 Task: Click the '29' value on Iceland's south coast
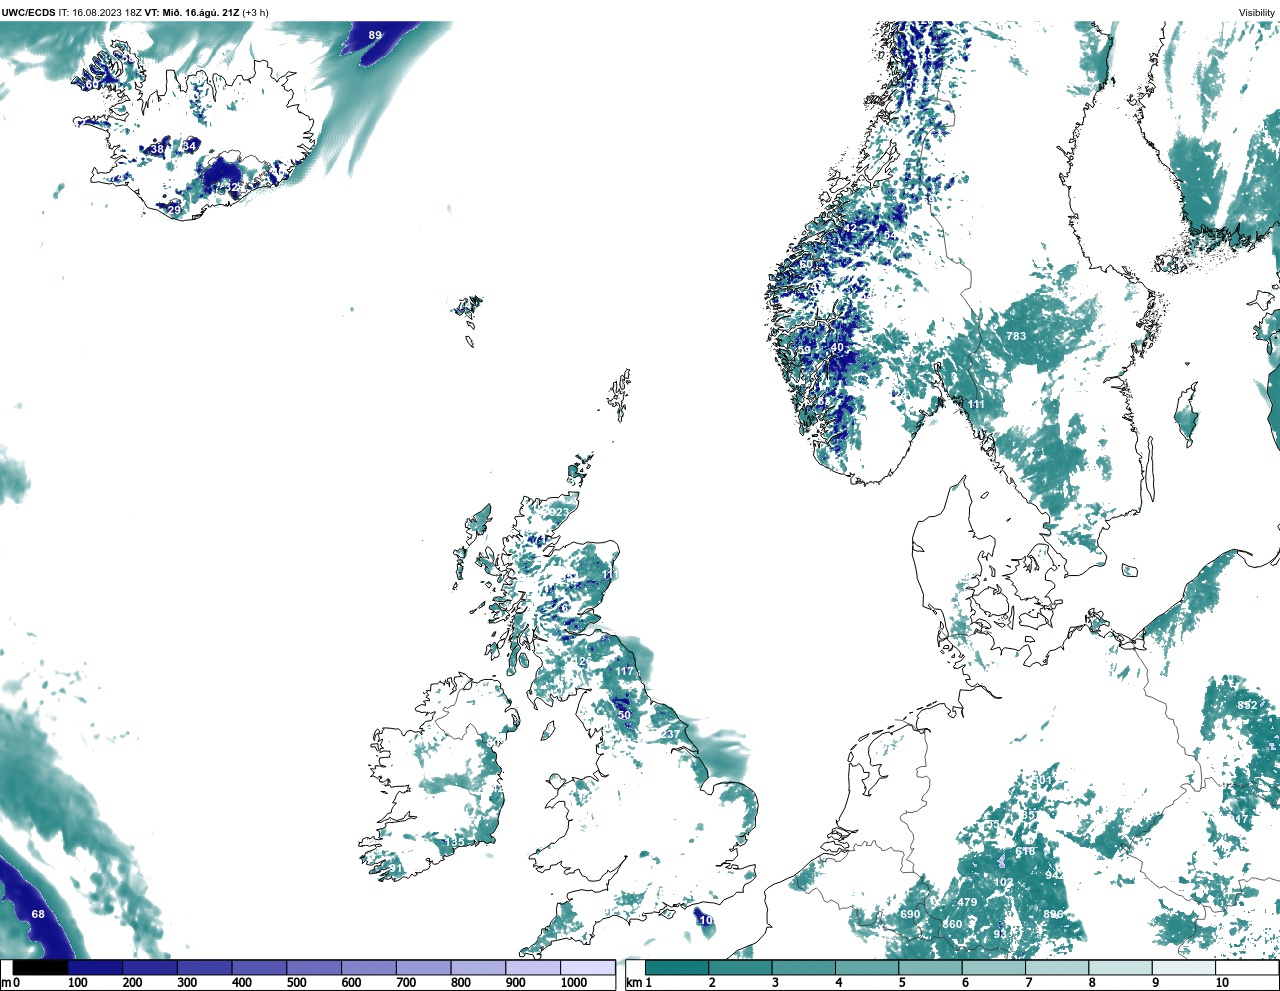[x=174, y=210]
